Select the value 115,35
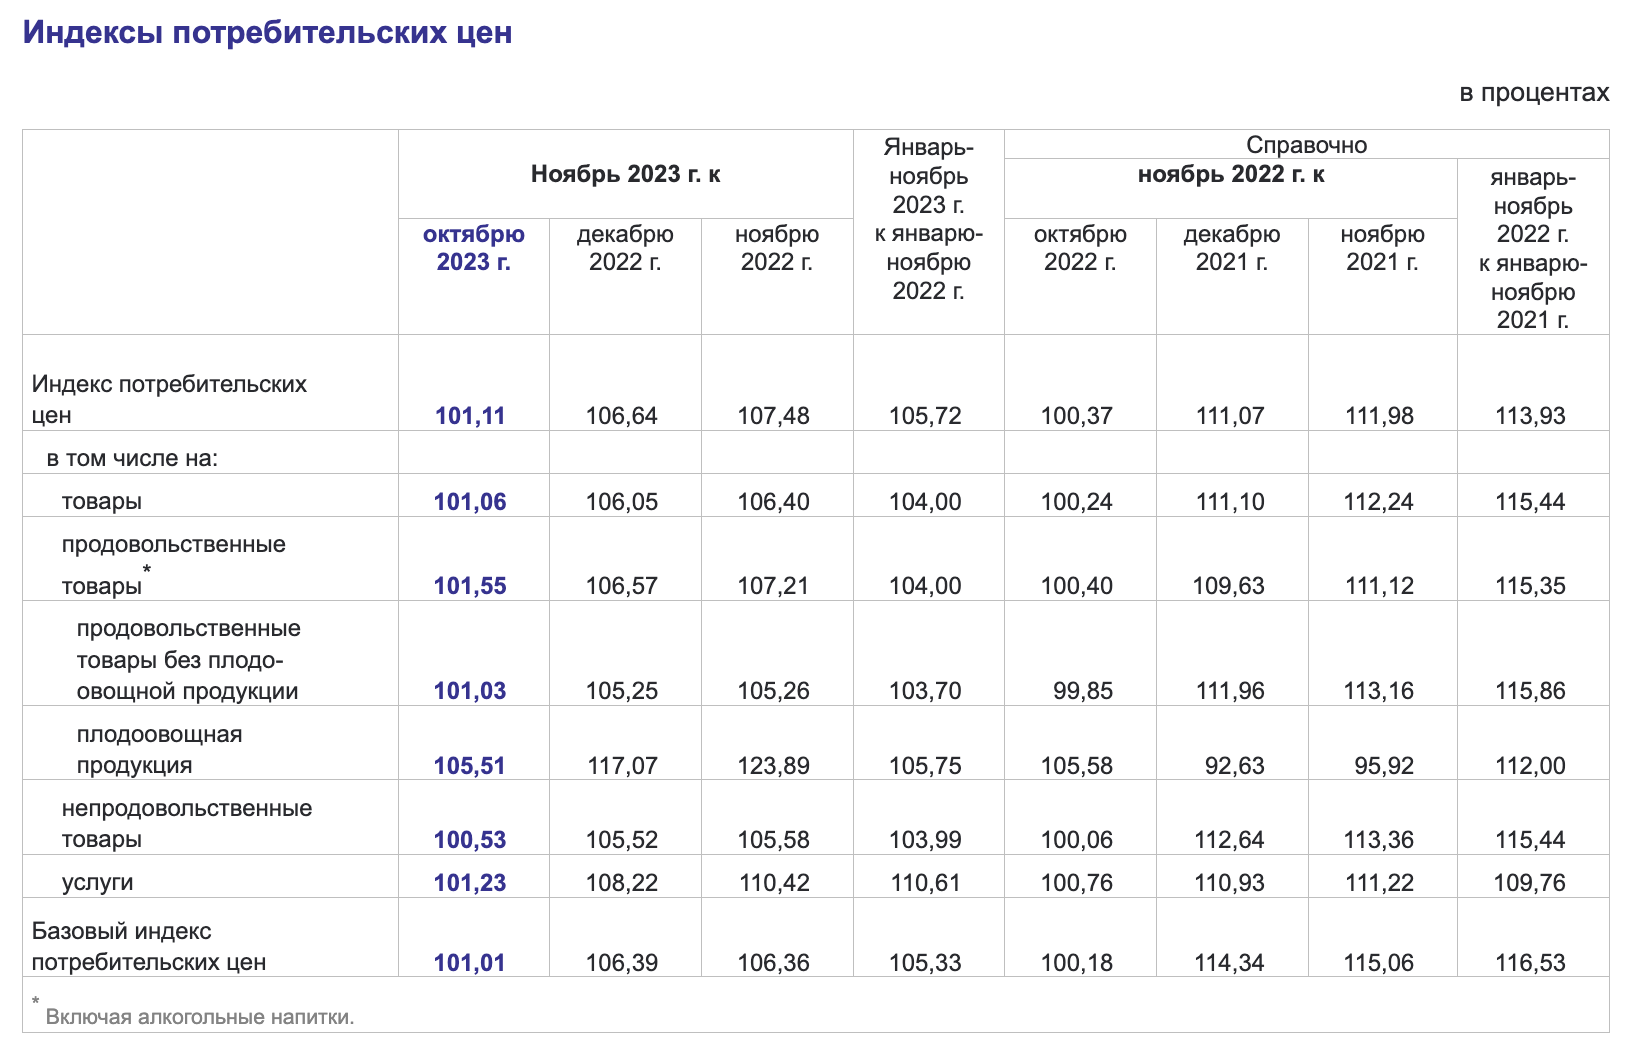The width and height of the screenshot is (1630, 1050). click(x=1530, y=586)
